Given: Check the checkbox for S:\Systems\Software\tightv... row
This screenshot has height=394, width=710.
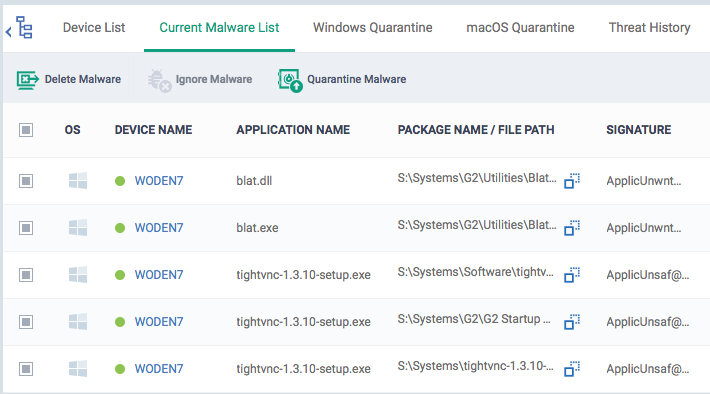Looking at the screenshot, I should [26, 275].
